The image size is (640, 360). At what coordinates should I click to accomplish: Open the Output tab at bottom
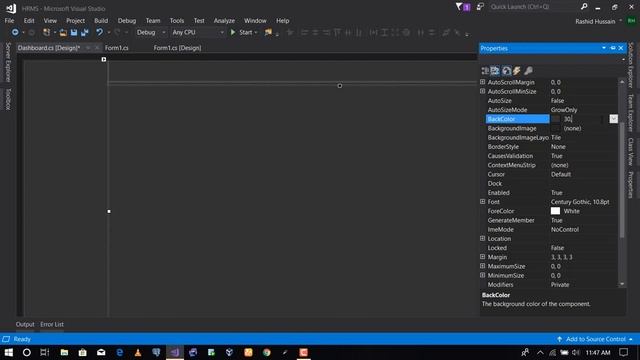click(x=25, y=324)
